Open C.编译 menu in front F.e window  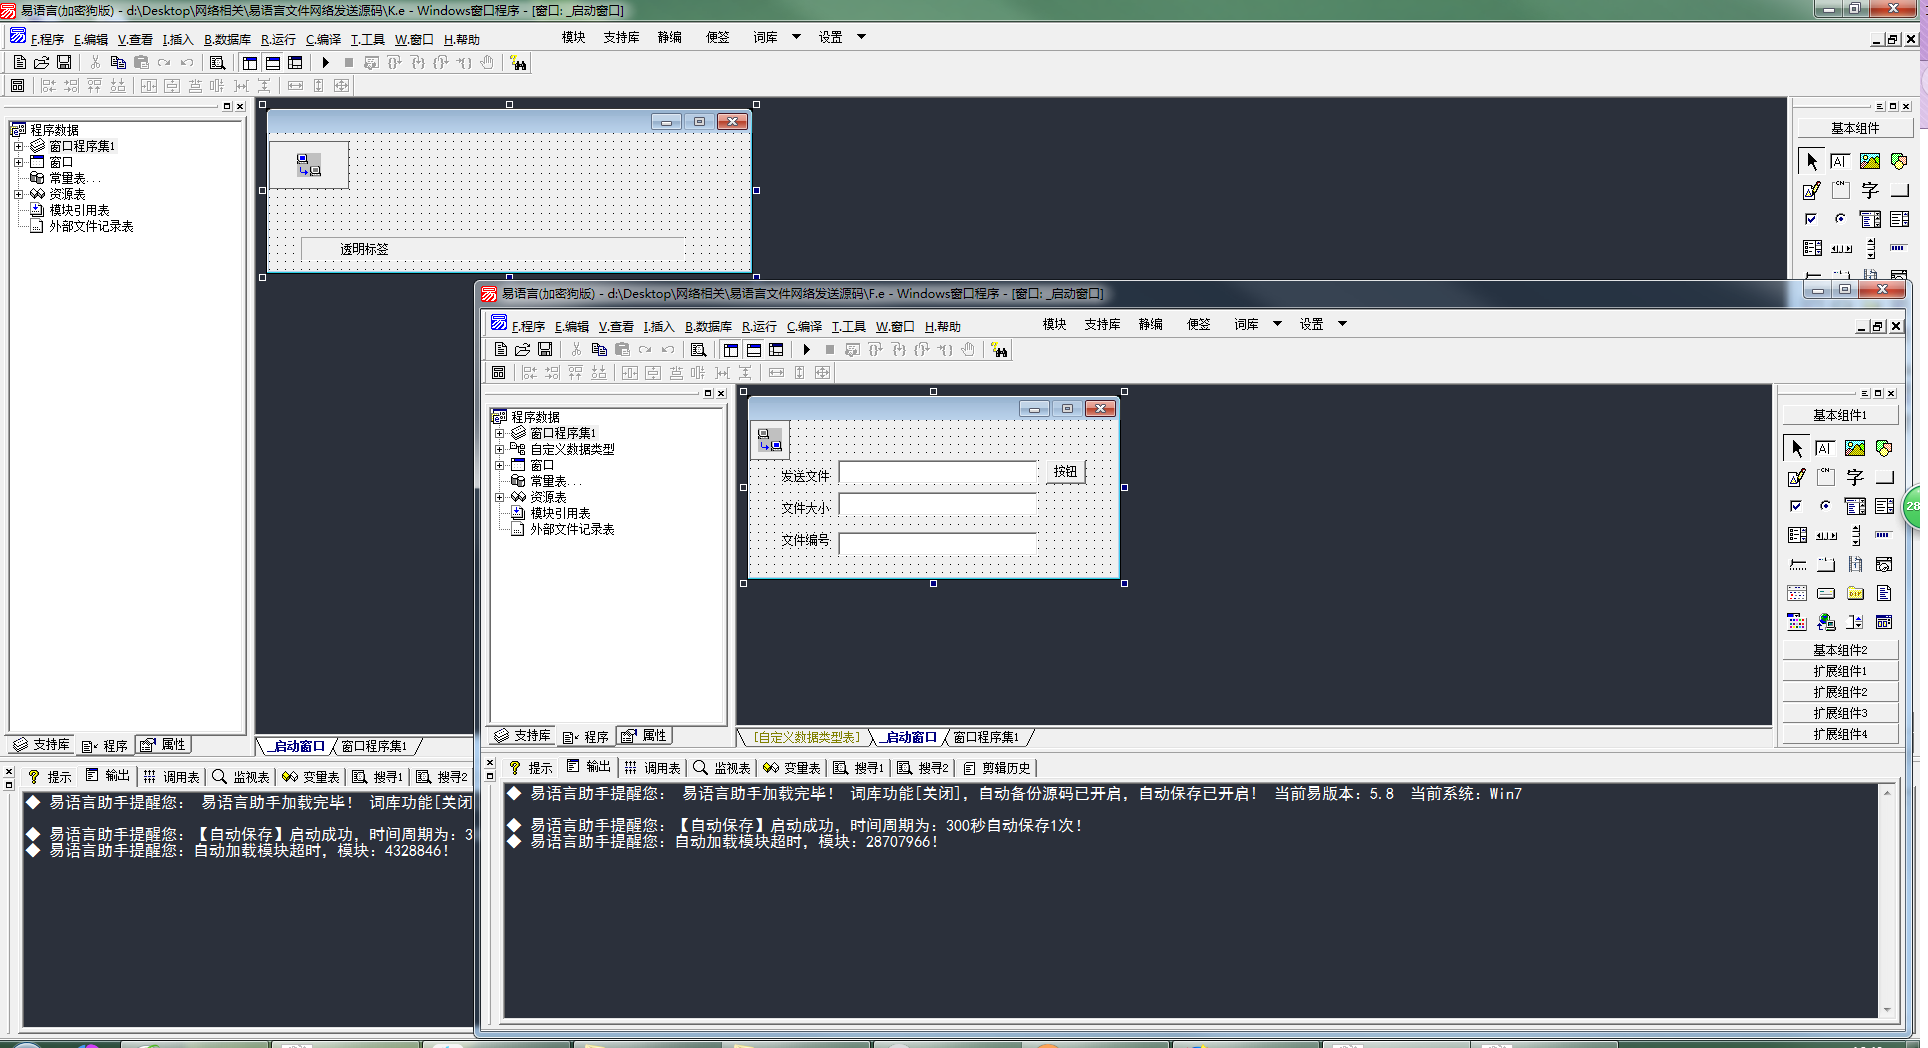pos(804,327)
